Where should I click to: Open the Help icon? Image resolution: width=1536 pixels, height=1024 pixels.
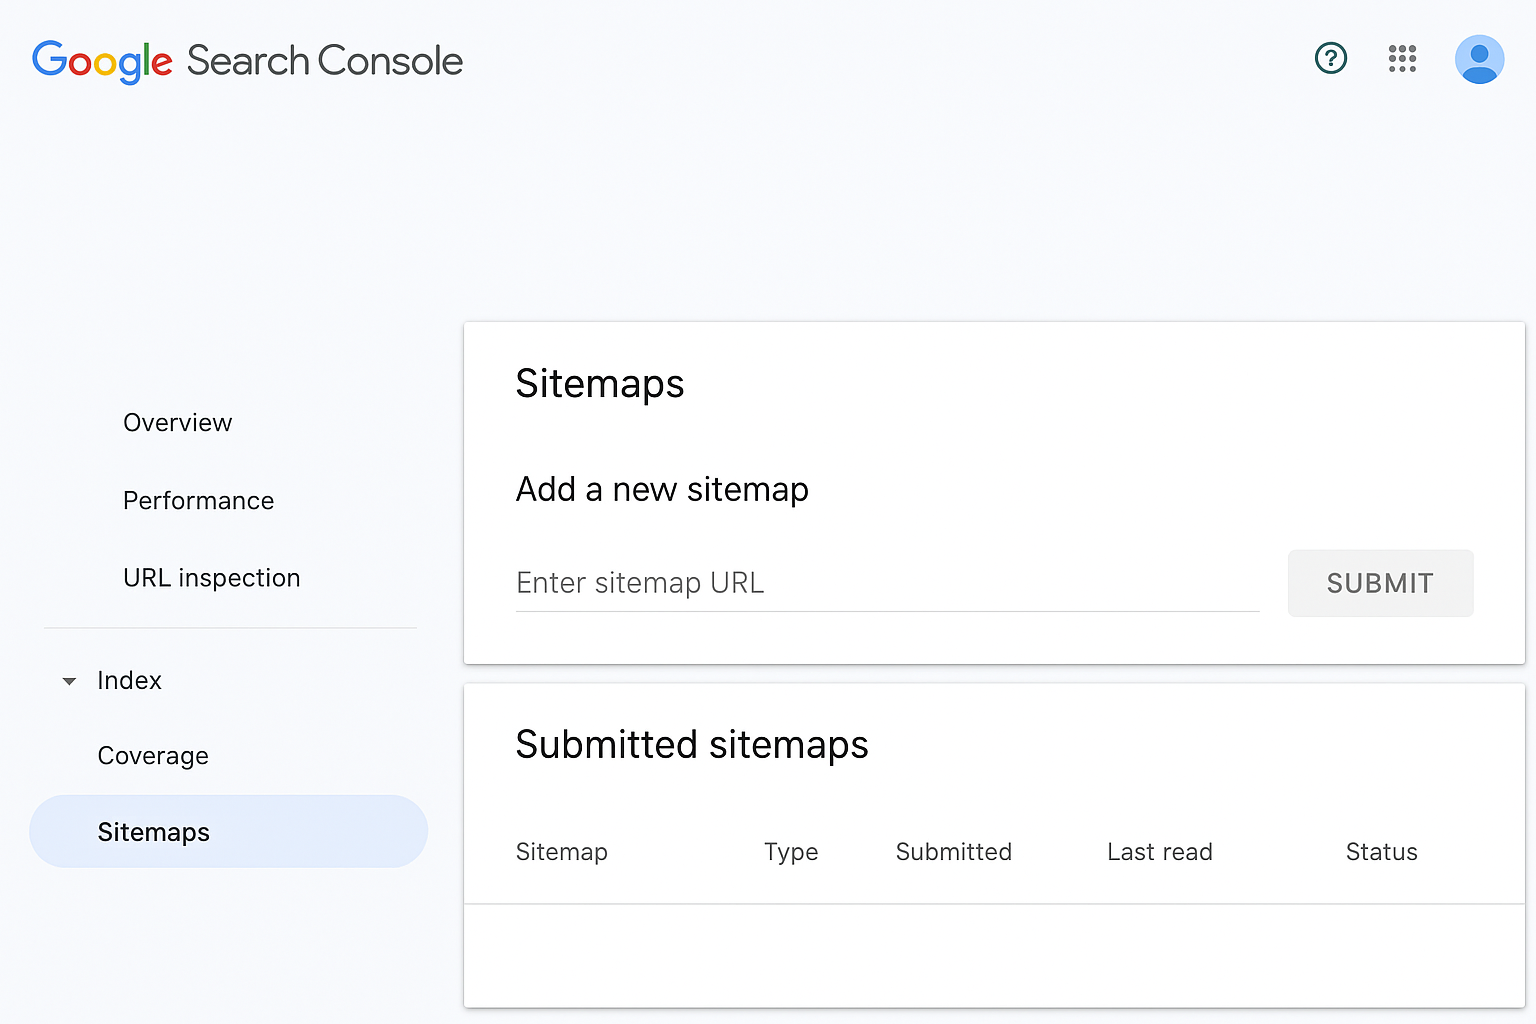click(1330, 58)
